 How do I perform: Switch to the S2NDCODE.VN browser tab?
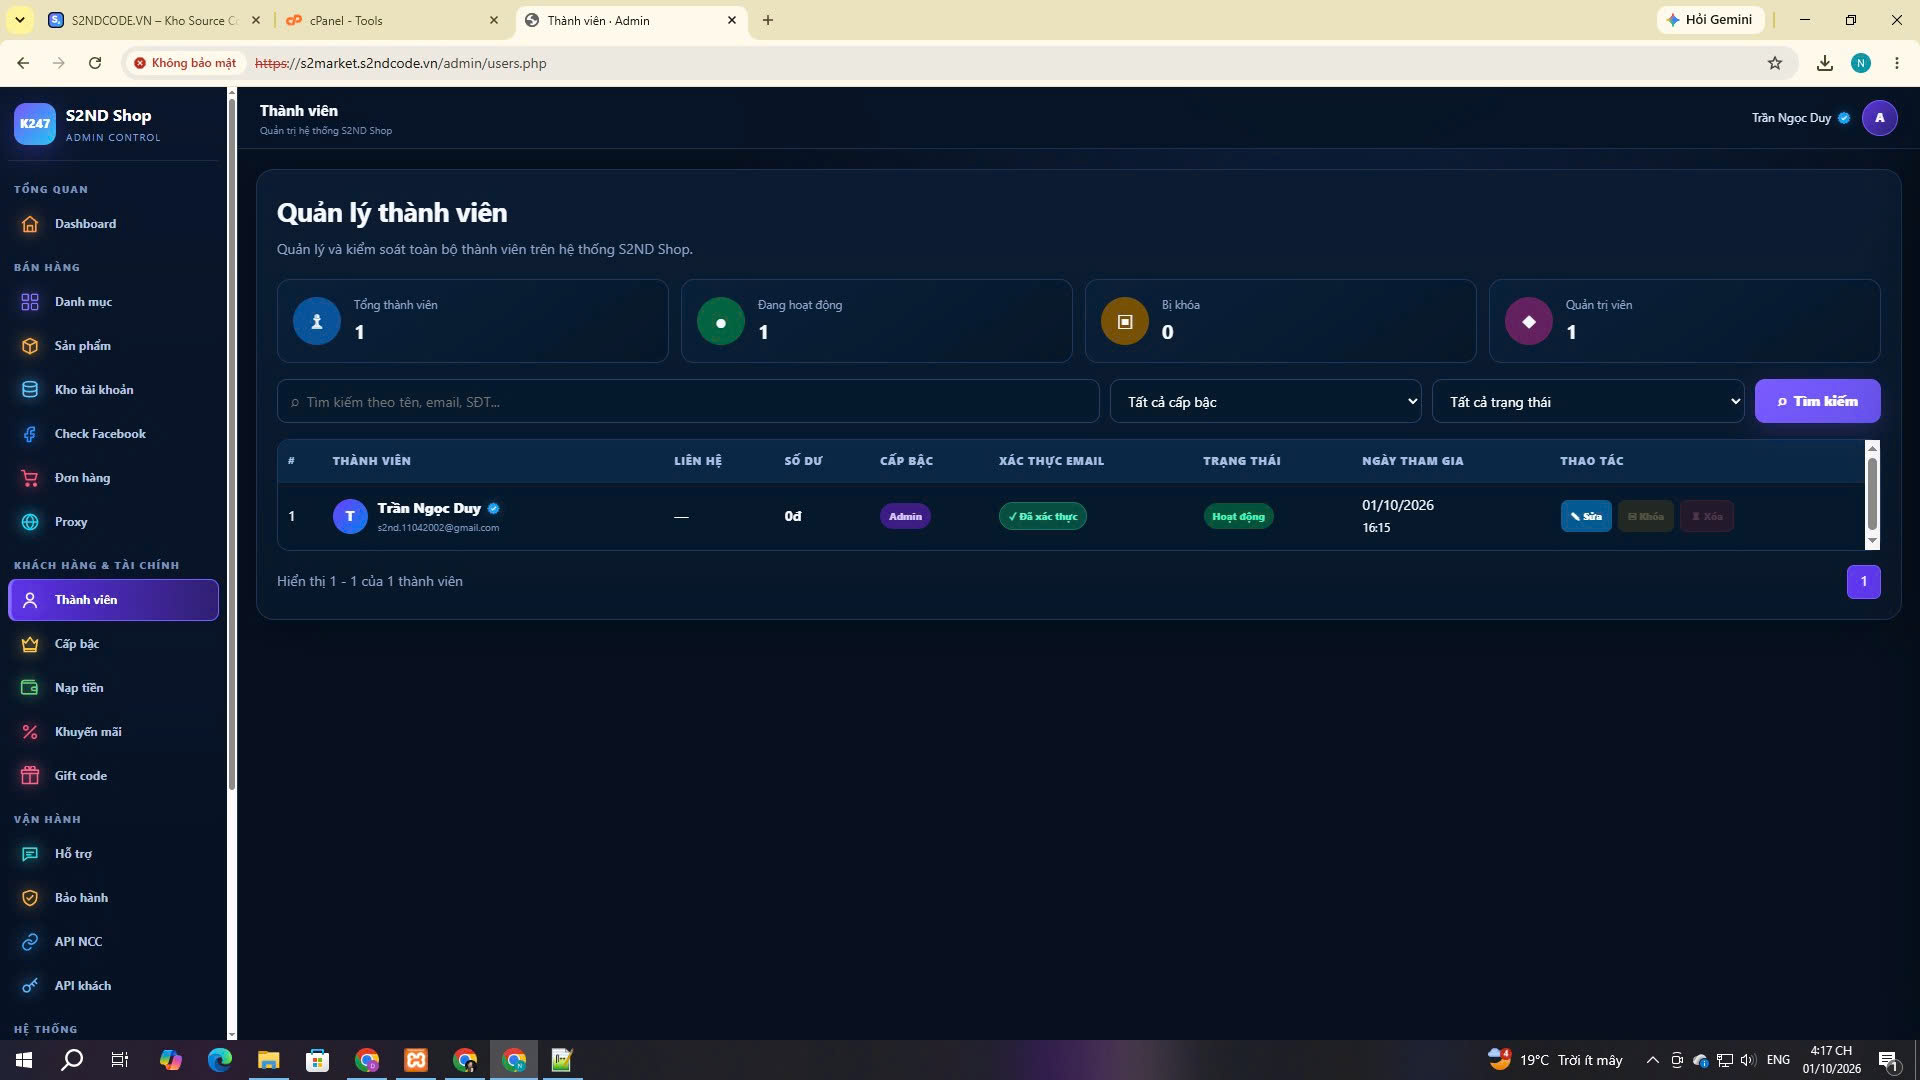tap(155, 20)
